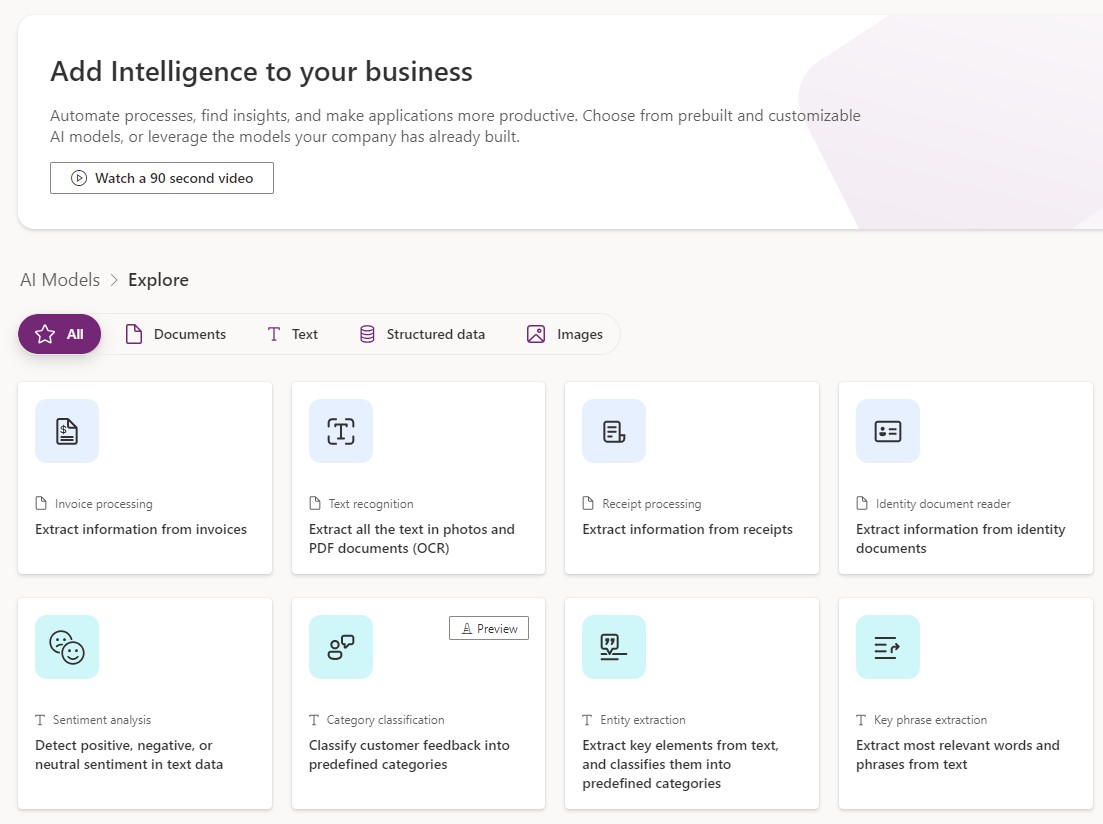
Task: Open Detect positive, negative, or neutral sentiment card
Action: [145, 704]
